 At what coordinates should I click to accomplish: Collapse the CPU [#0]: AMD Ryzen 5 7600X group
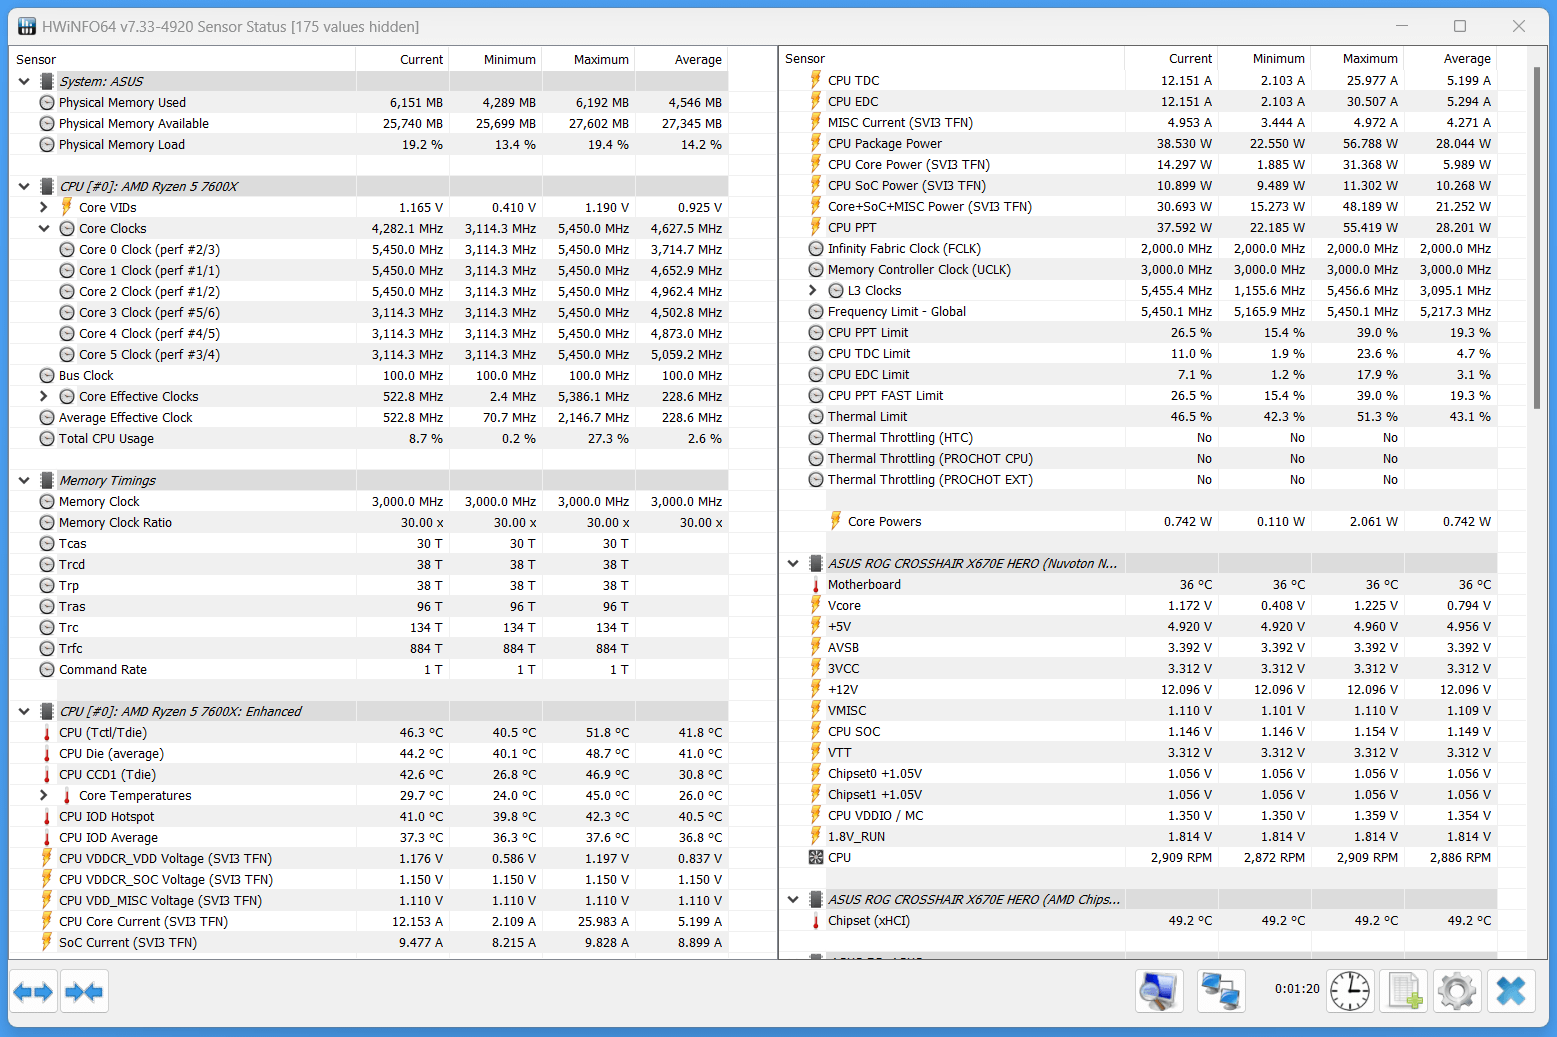pyautogui.click(x=24, y=187)
